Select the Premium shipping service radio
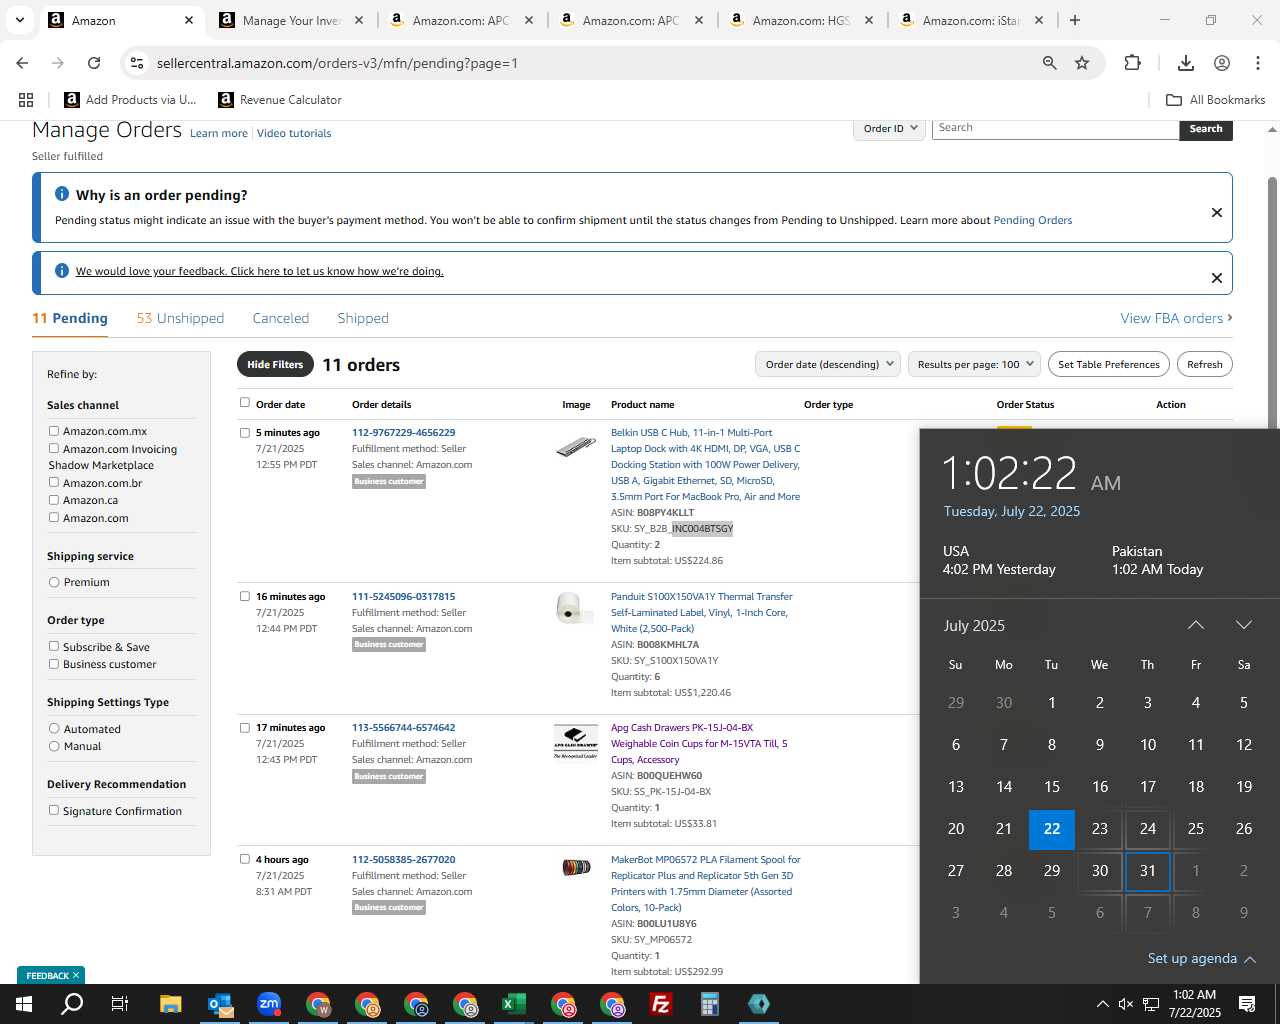 coord(54,582)
